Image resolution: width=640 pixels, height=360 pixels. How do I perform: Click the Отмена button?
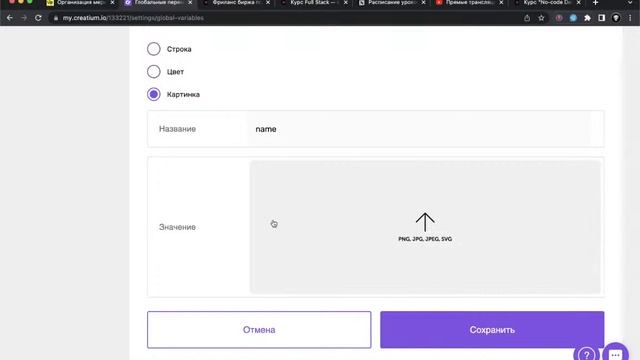click(x=259, y=330)
